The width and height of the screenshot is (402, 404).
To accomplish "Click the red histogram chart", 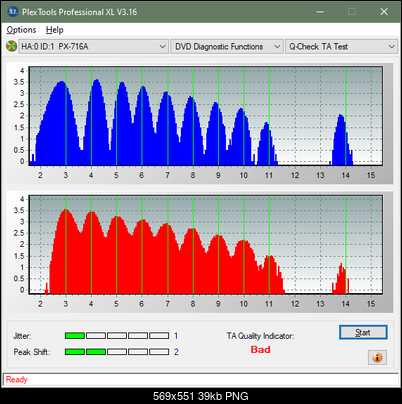I will click(206, 245).
